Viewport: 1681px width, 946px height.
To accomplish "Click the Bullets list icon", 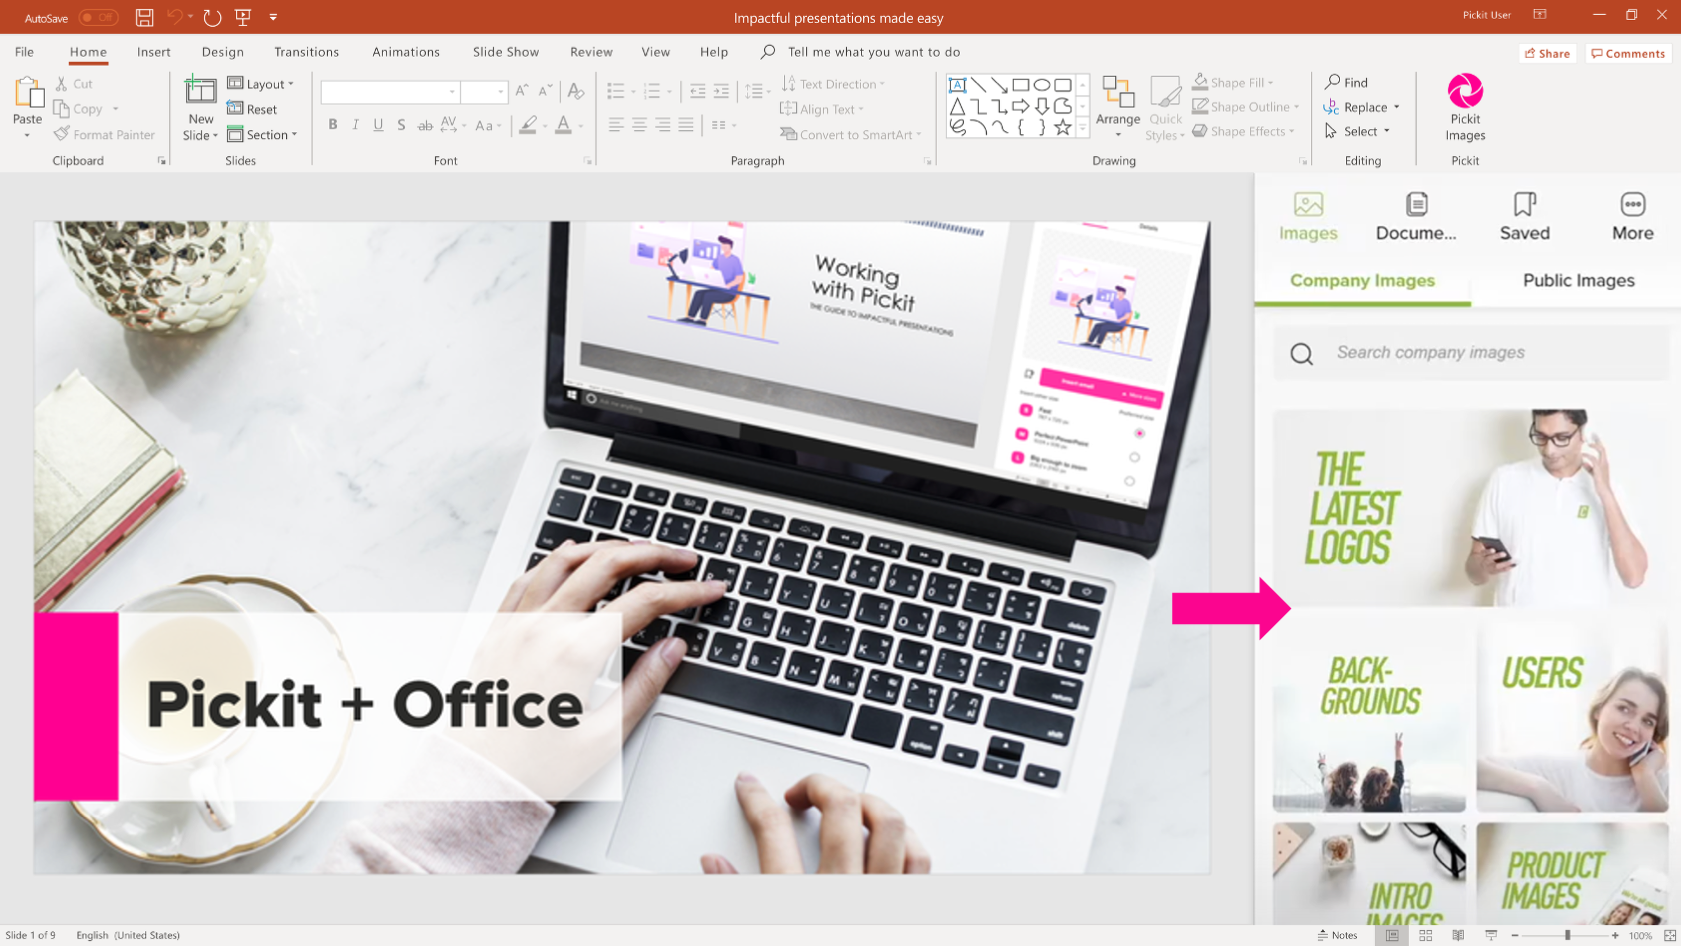I will tap(616, 91).
